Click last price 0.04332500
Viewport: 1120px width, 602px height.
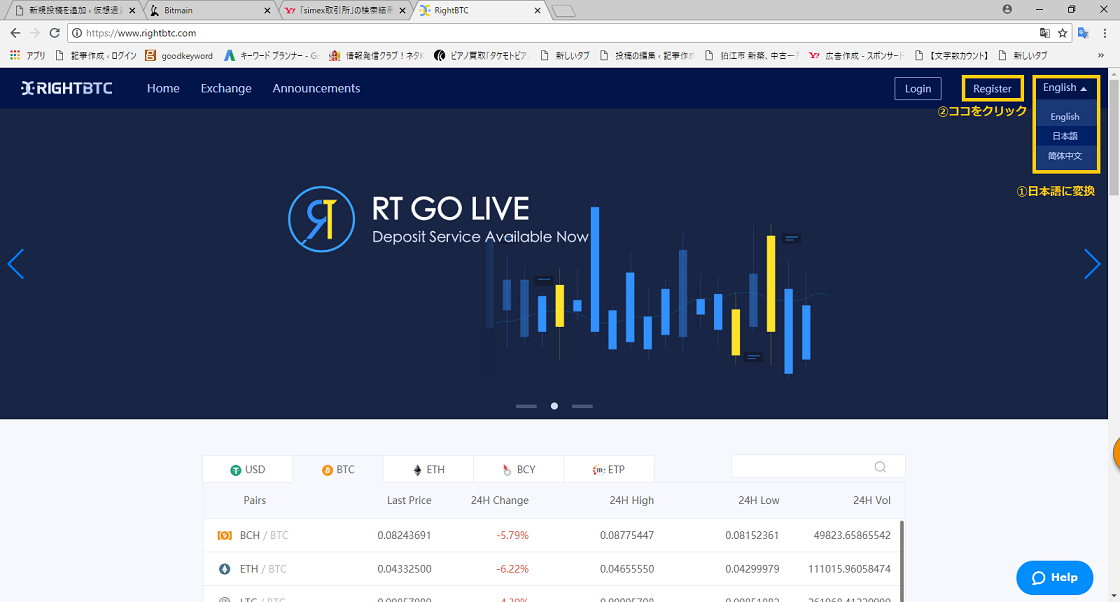coord(404,569)
